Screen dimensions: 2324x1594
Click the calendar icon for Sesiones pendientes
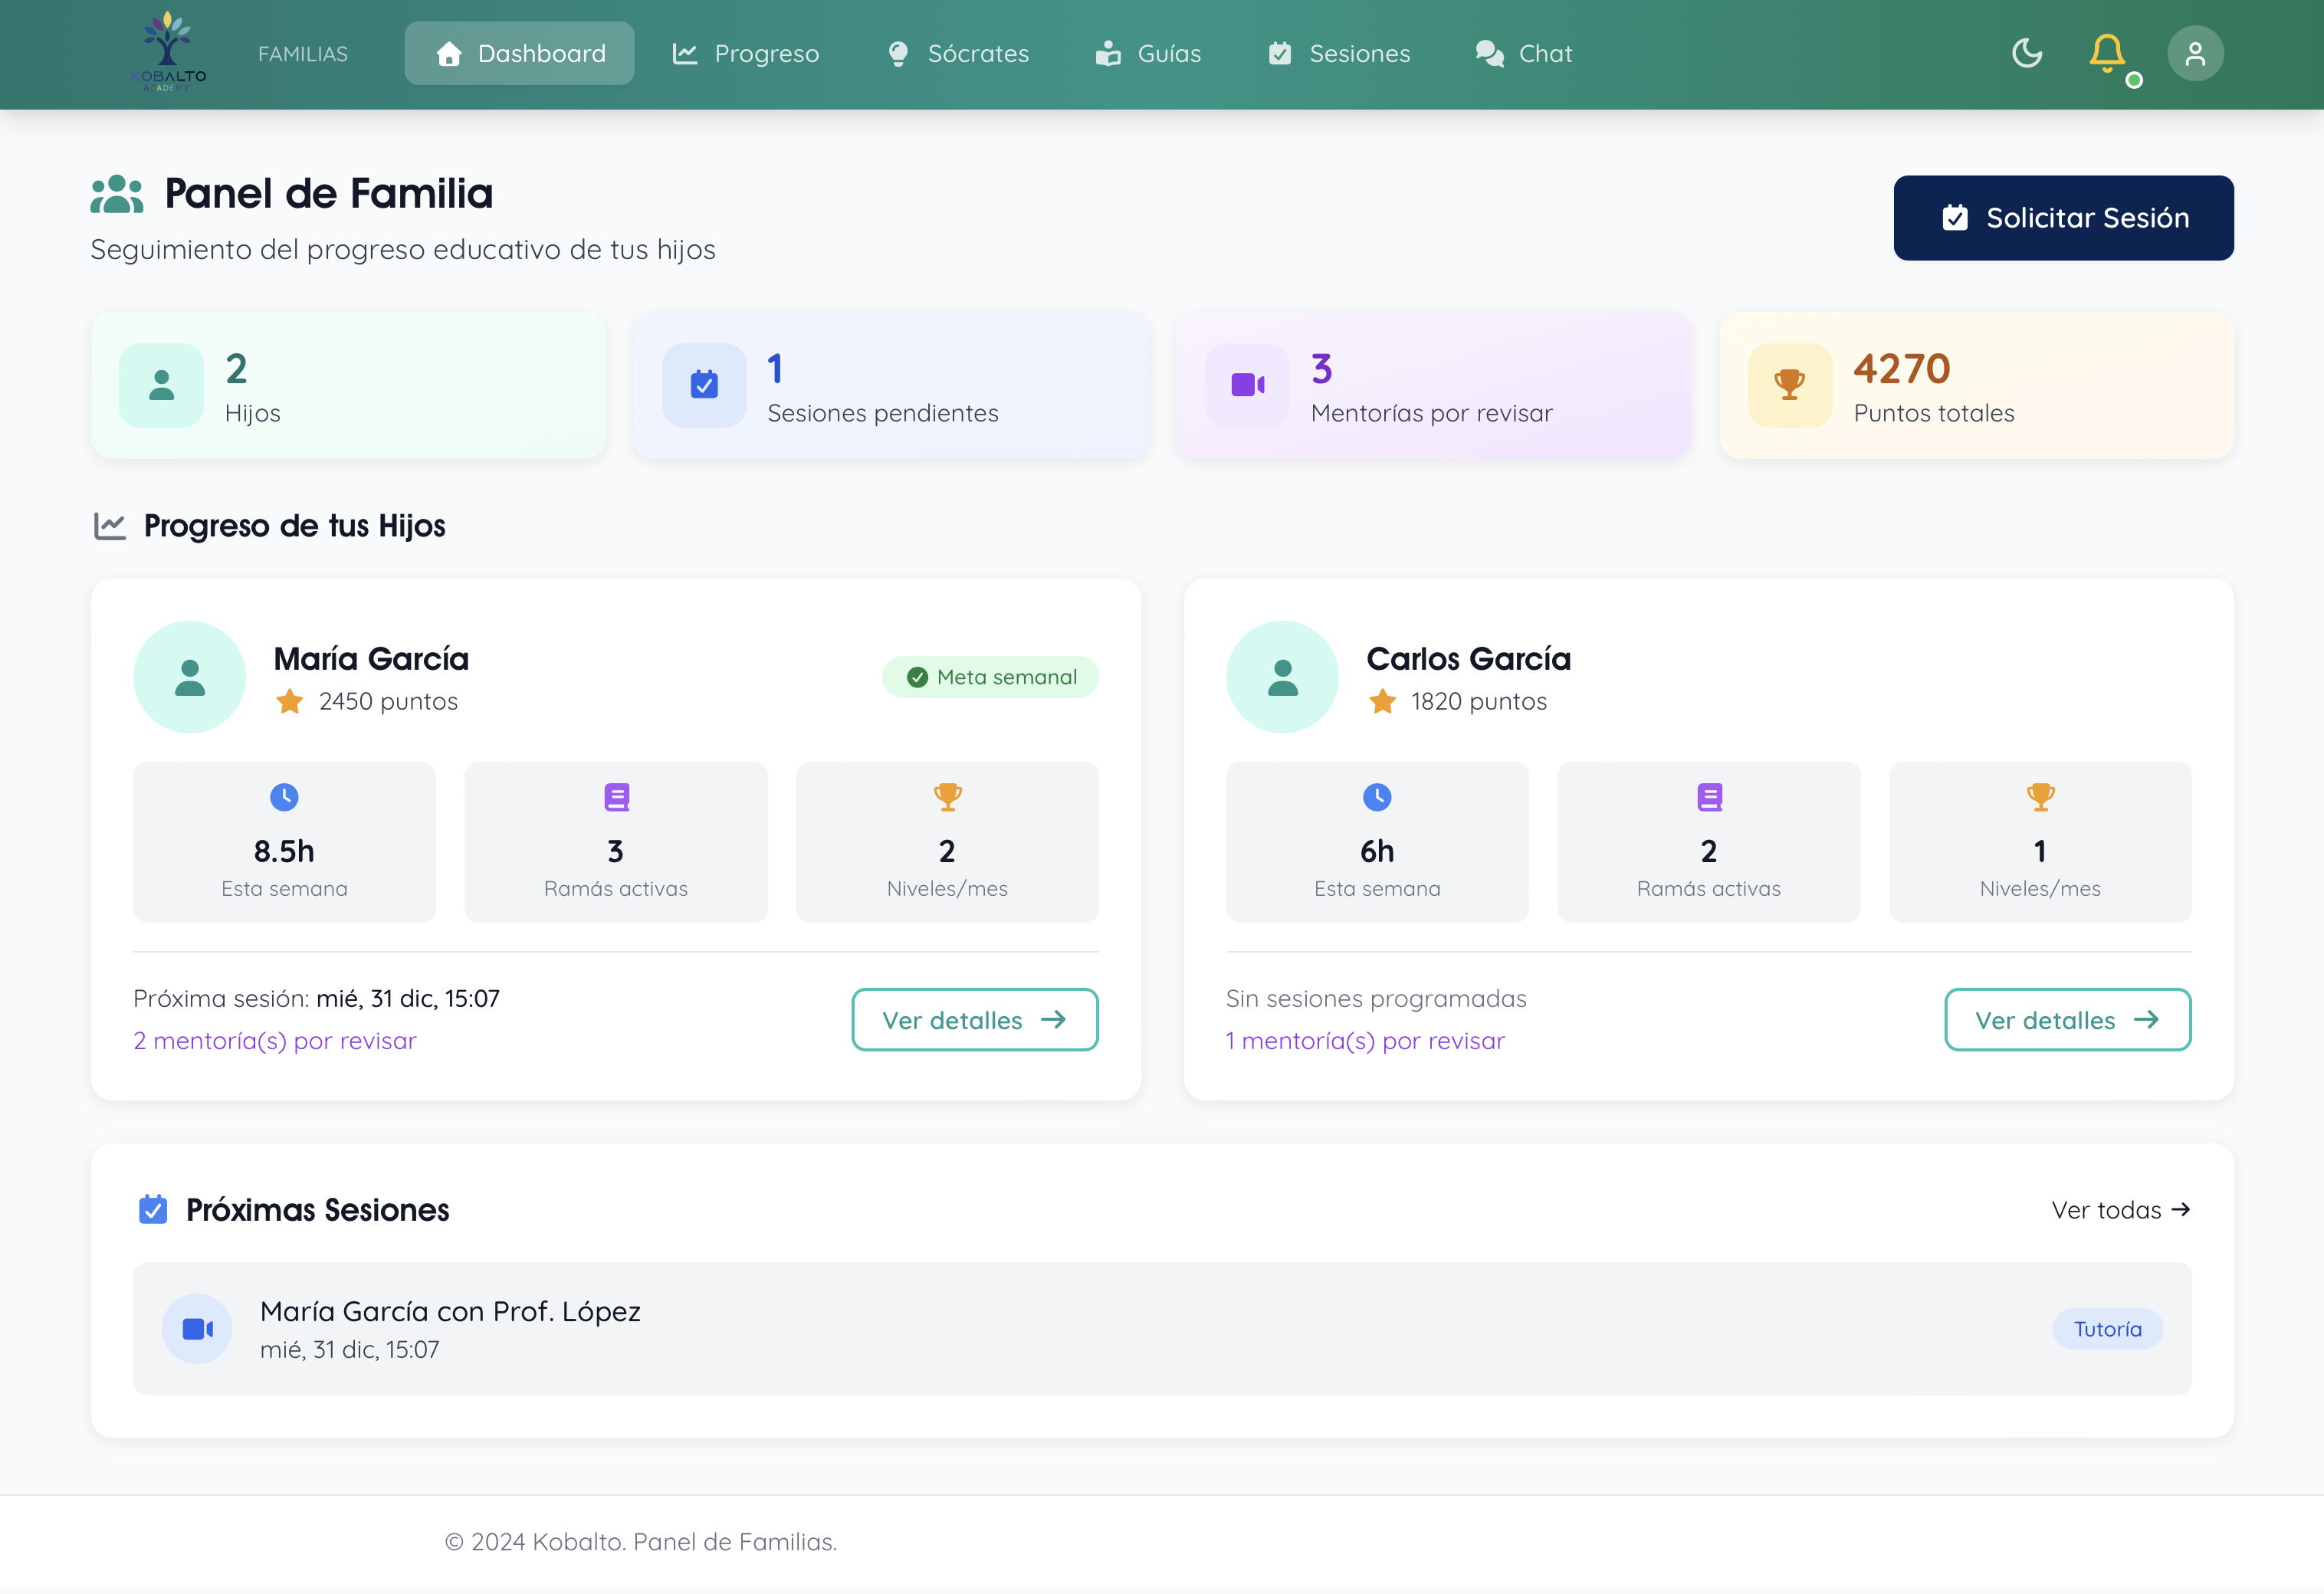point(704,385)
